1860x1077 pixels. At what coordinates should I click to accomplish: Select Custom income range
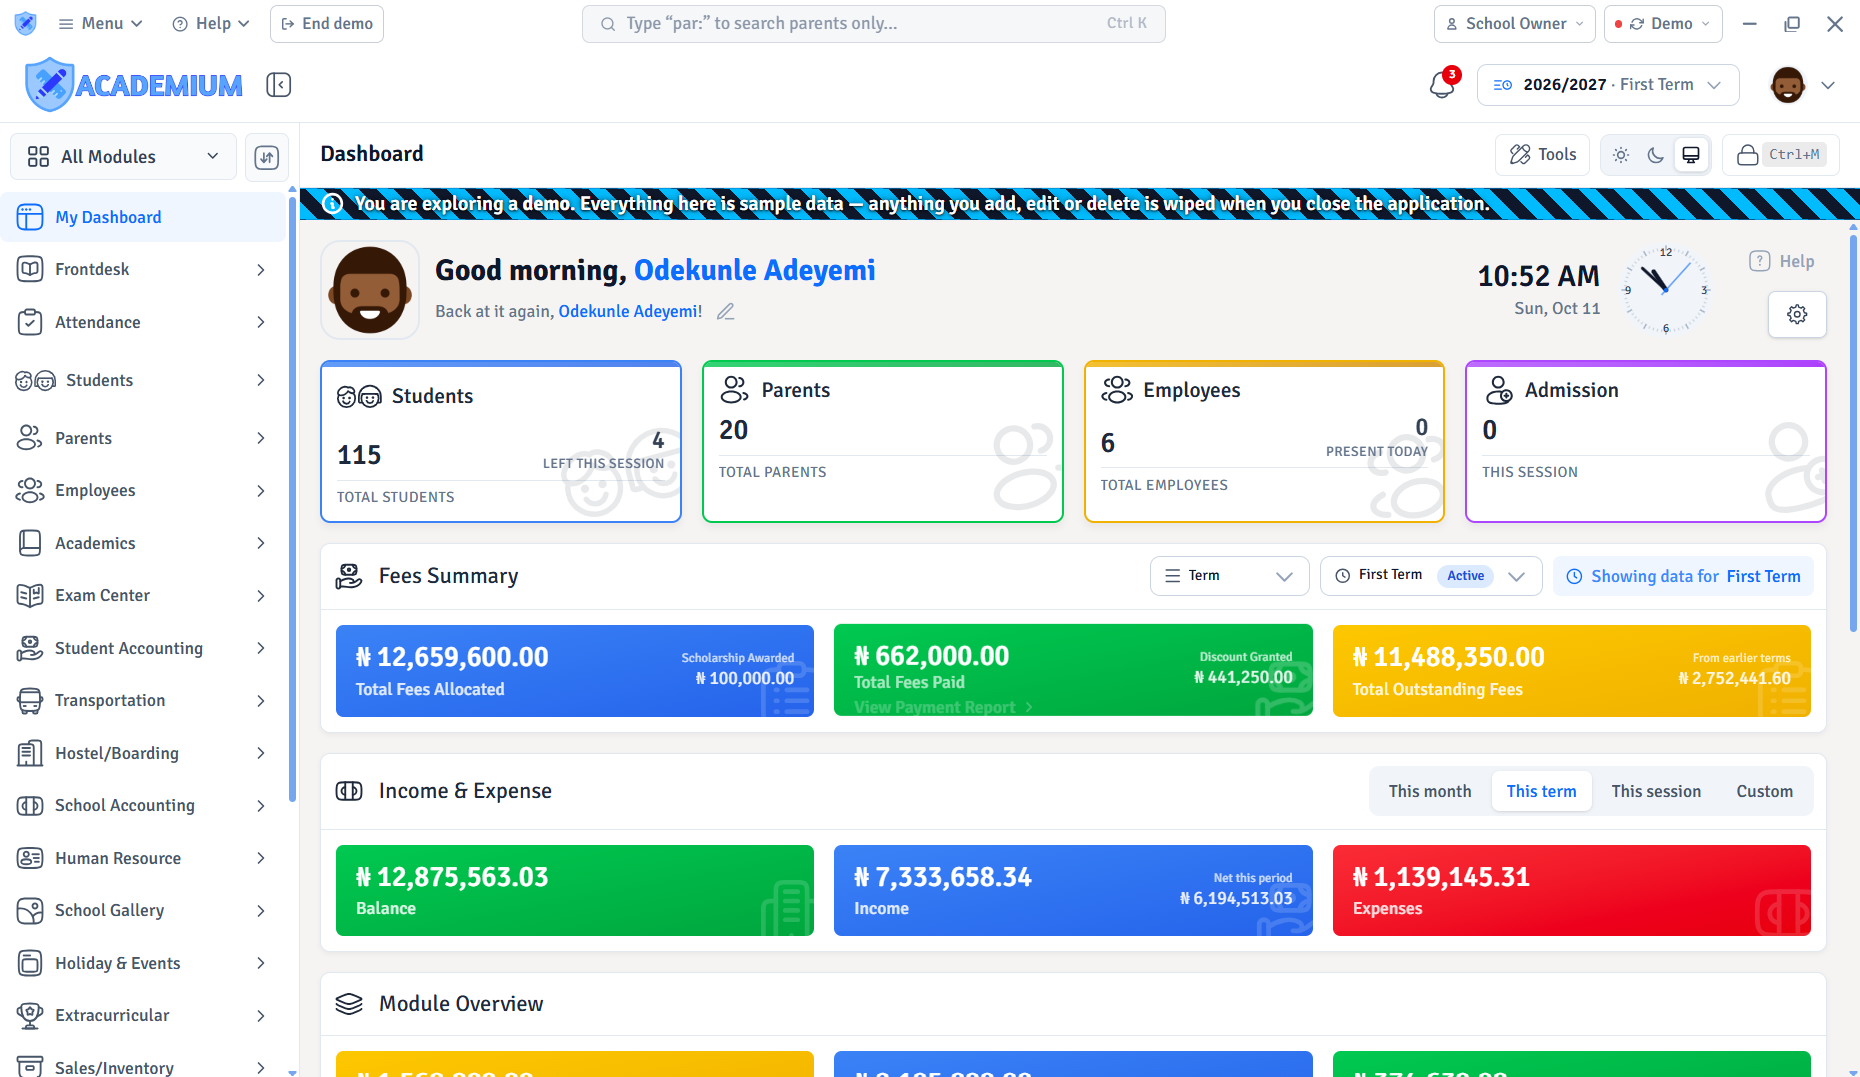1764,792
